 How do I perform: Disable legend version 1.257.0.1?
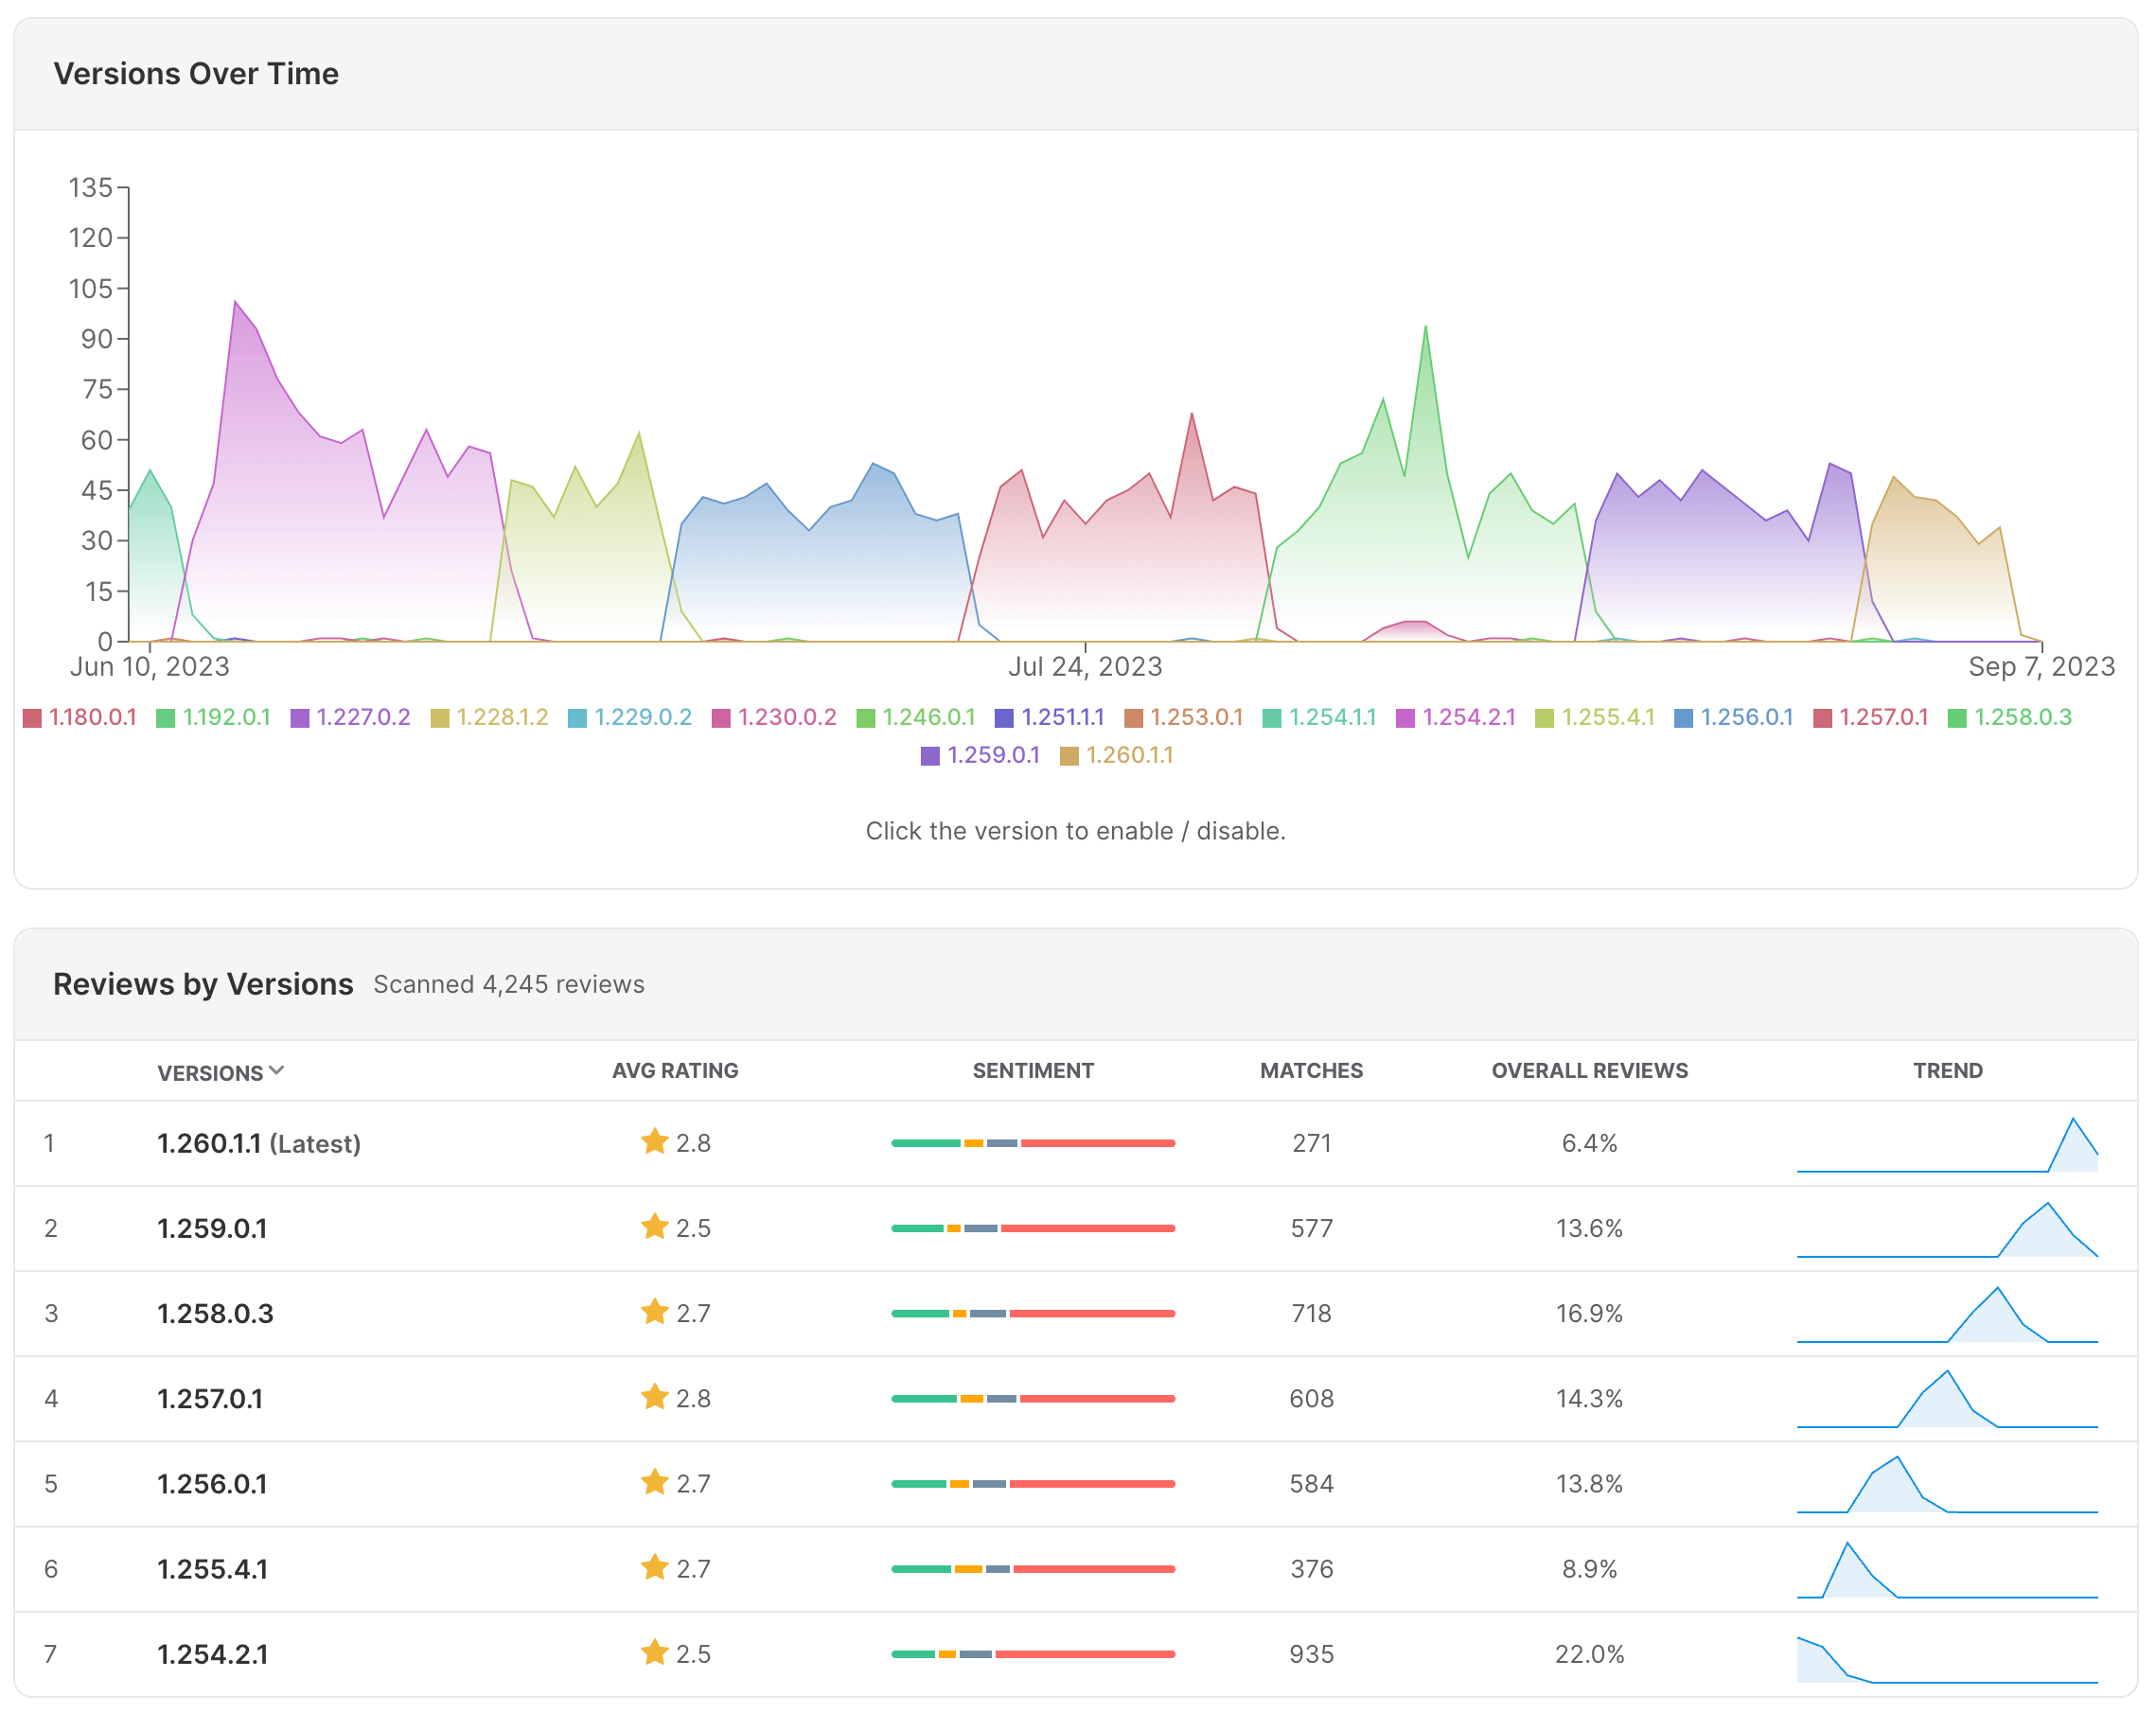pyautogui.click(x=1871, y=717)
